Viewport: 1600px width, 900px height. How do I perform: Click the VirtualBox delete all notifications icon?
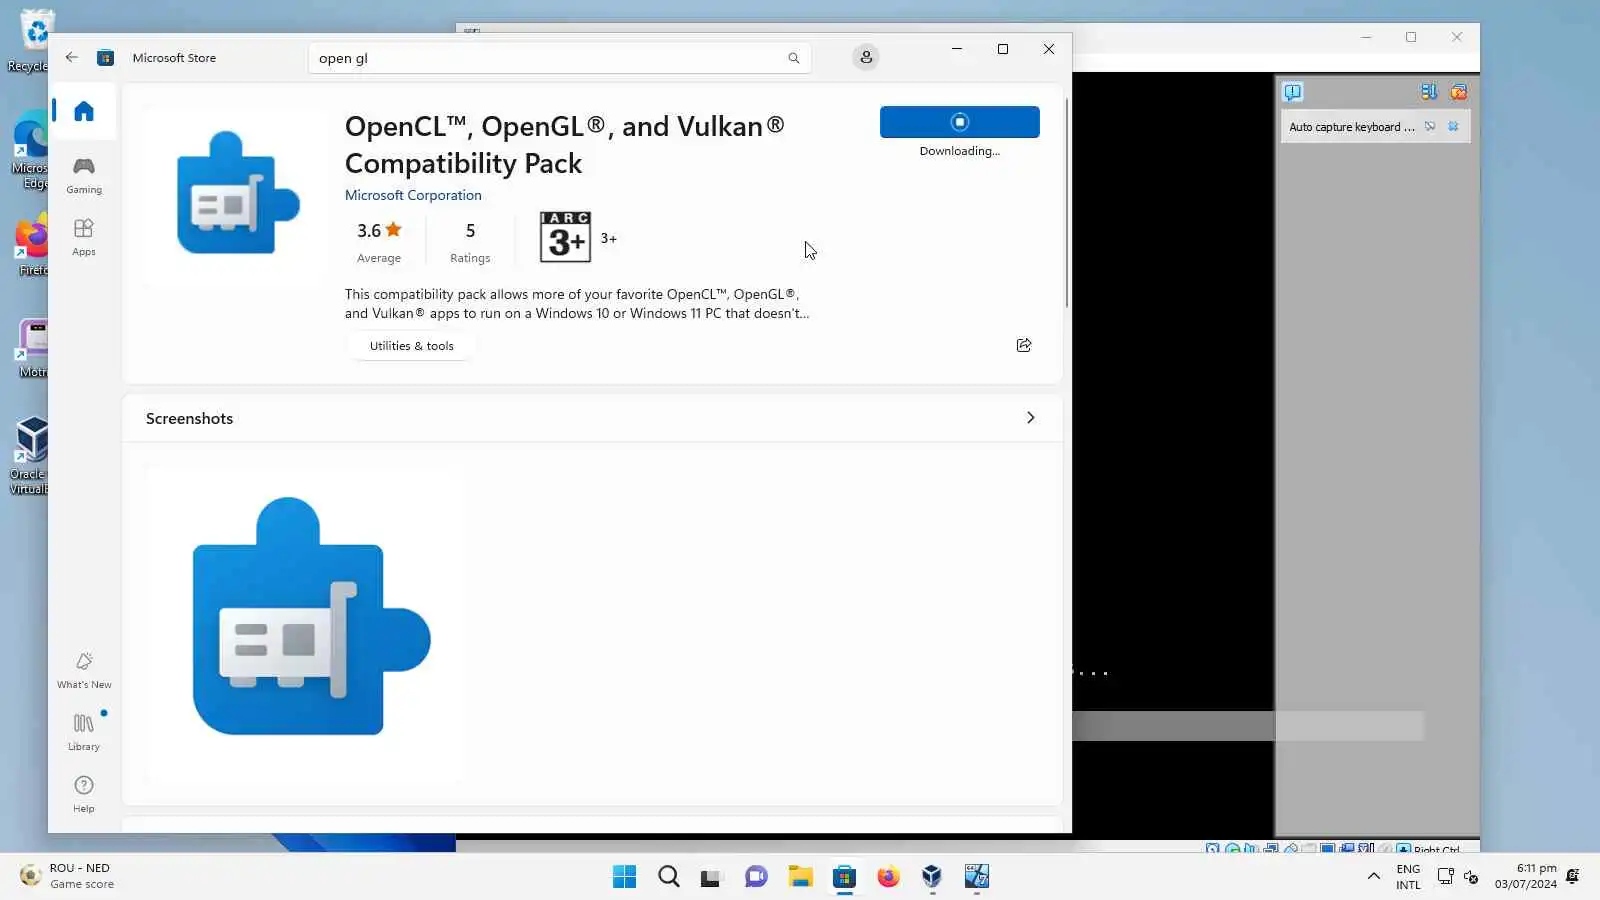pyautogui.click(x=1459, y=92)
